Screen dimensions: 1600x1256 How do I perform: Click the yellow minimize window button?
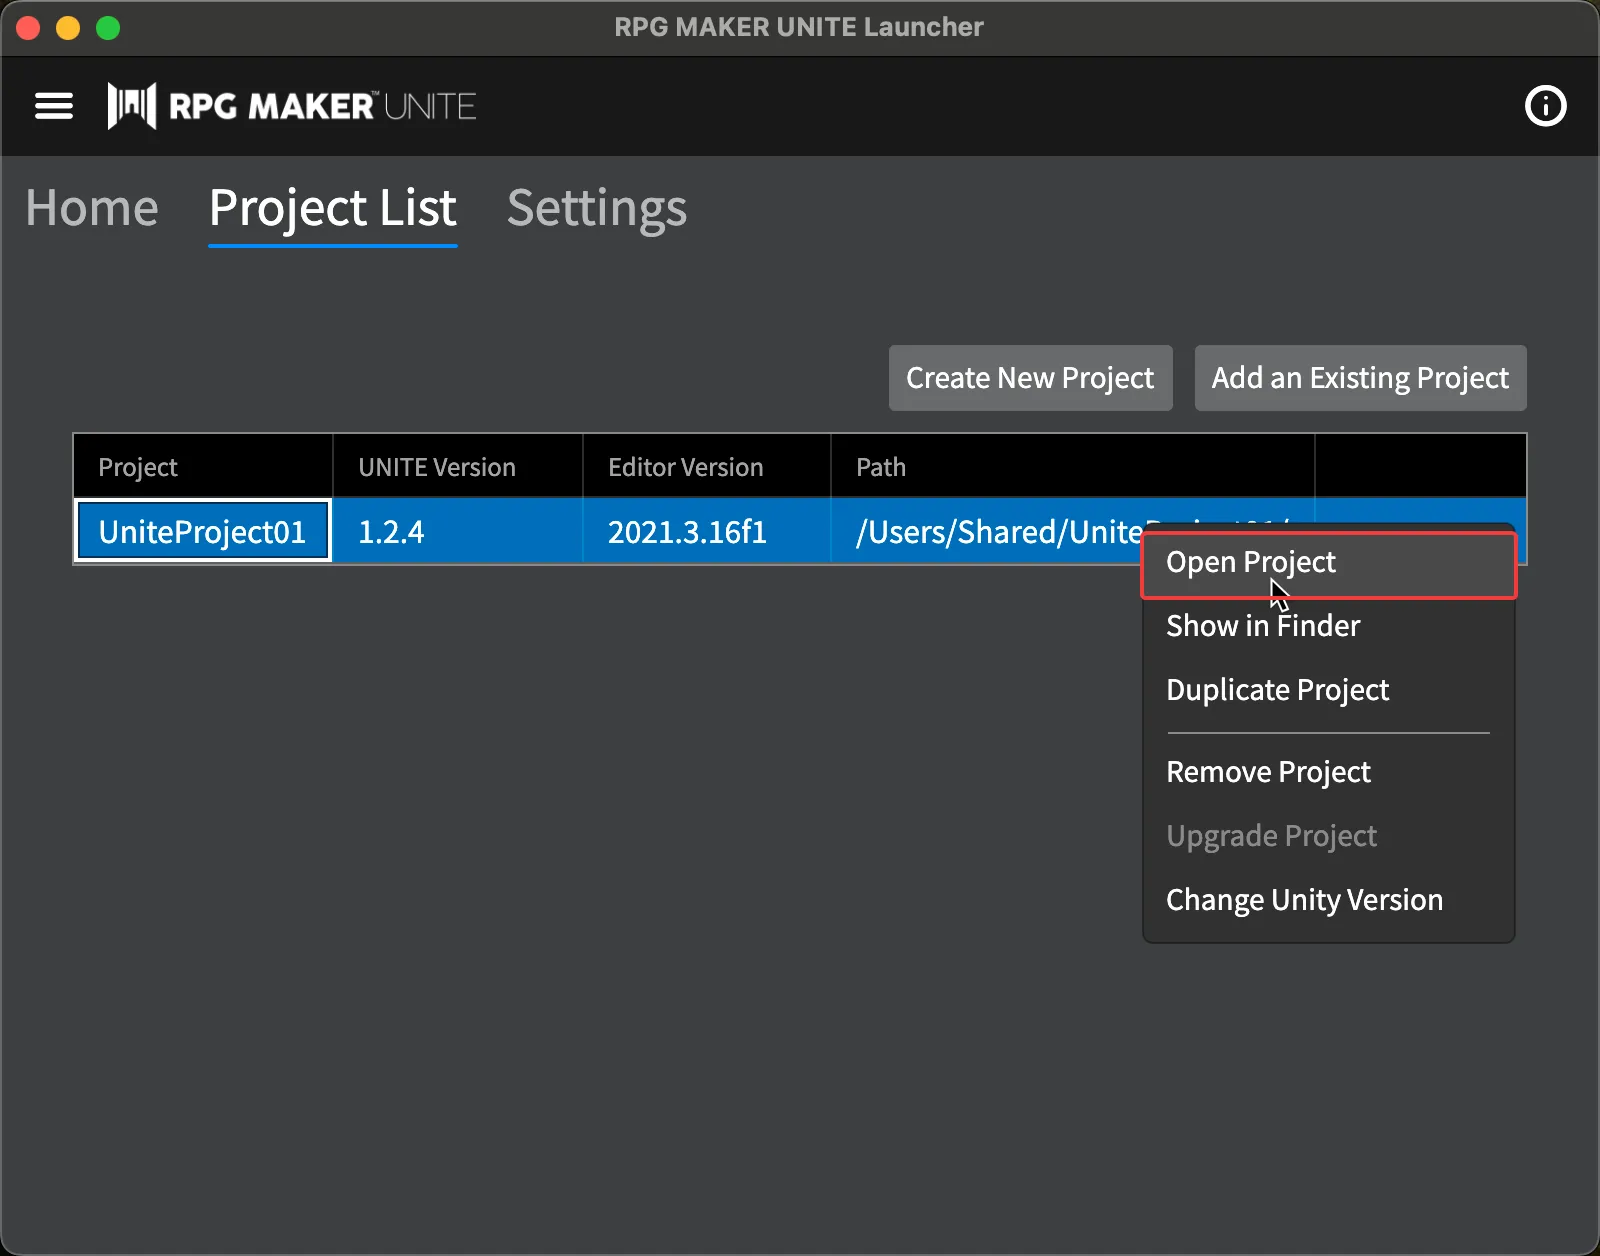(68, 28)
